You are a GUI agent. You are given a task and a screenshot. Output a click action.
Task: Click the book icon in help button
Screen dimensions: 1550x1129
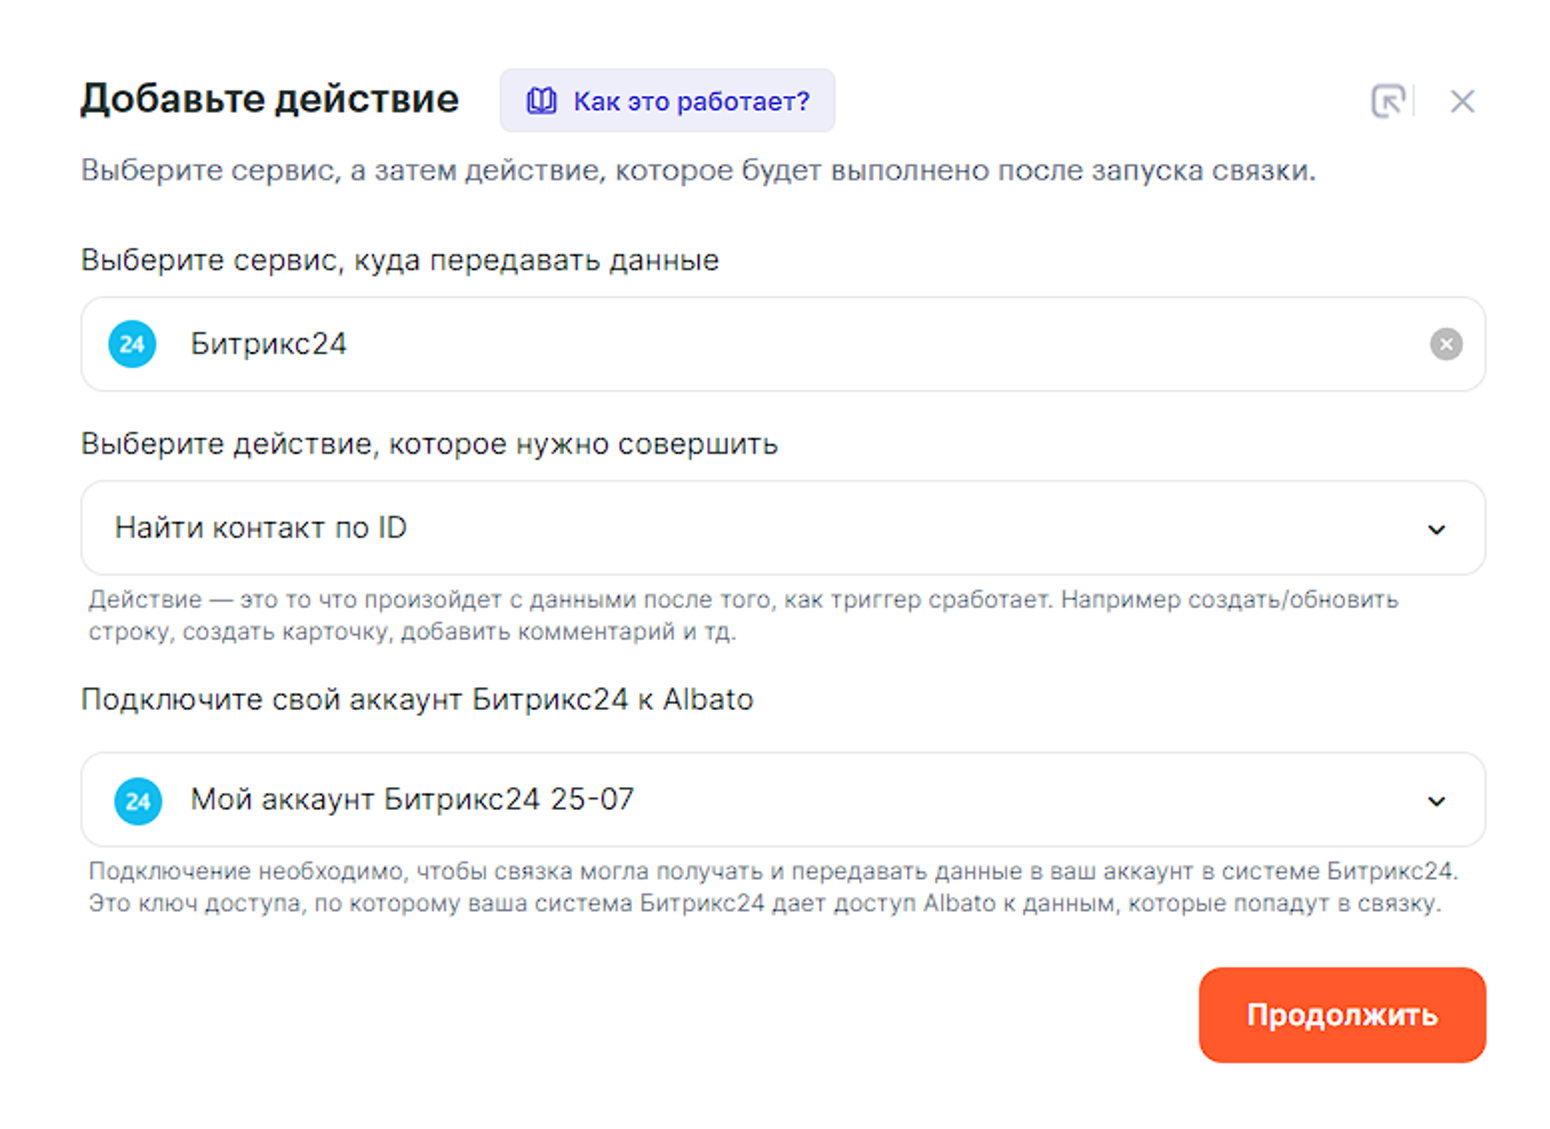(541, 101)
